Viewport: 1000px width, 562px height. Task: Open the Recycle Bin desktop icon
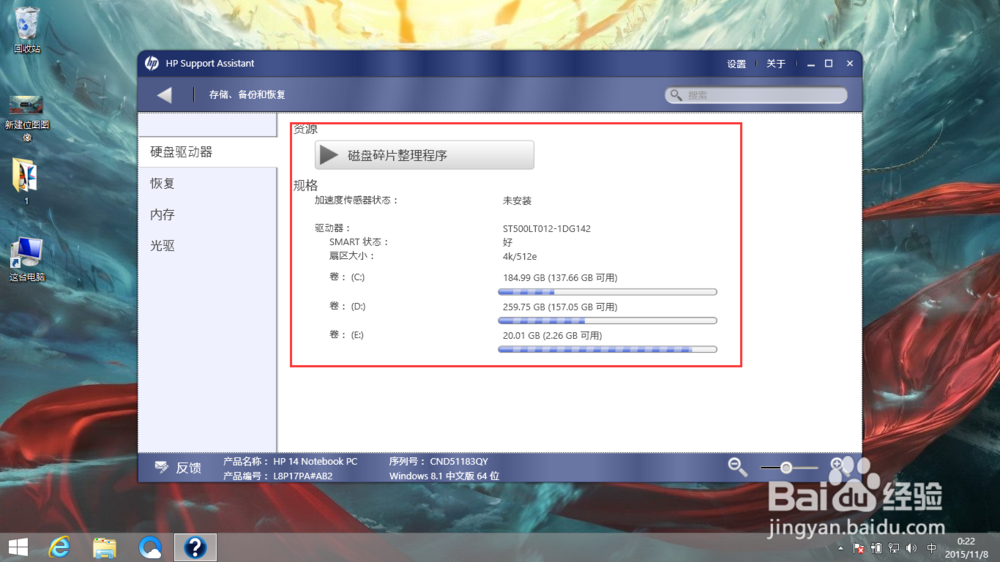point(27,30)
